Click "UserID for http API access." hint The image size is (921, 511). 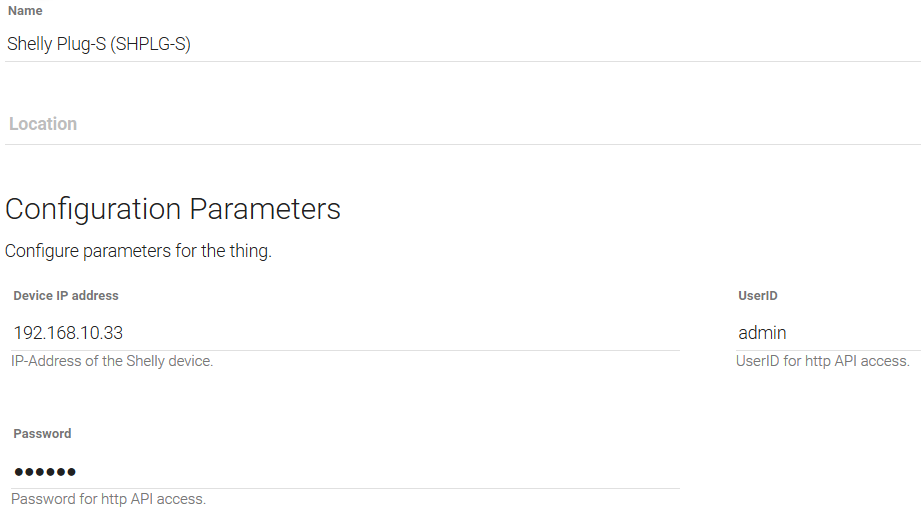[x=823, y=361]
